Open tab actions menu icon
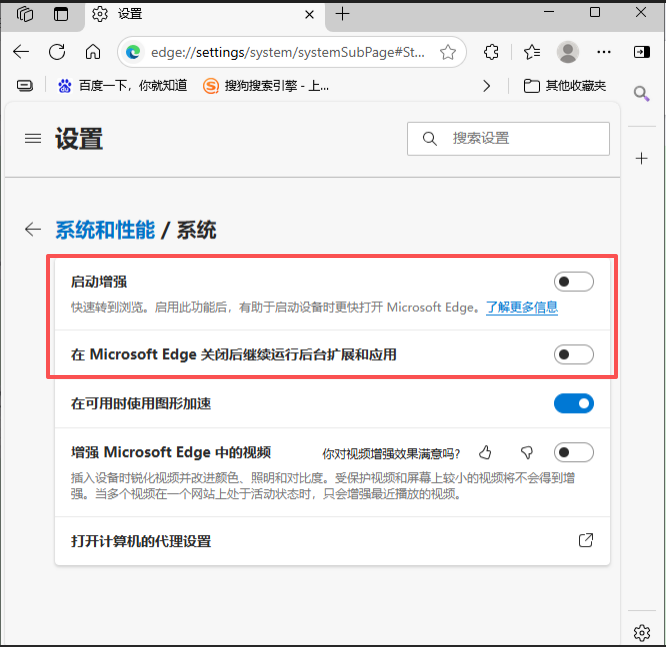This screenshot has height=647, width=666. (61, 14)
